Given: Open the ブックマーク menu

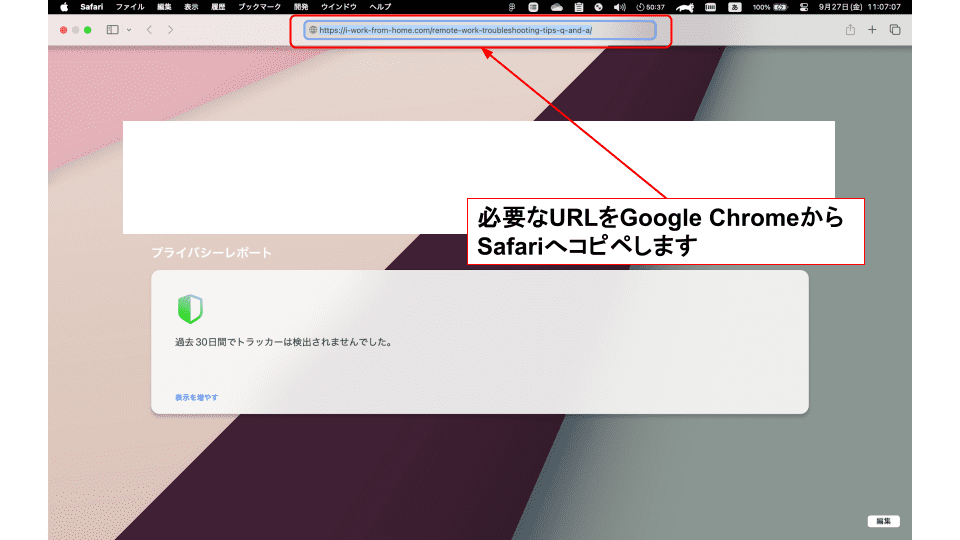Looking at the screenshot, I should point(259,6).
